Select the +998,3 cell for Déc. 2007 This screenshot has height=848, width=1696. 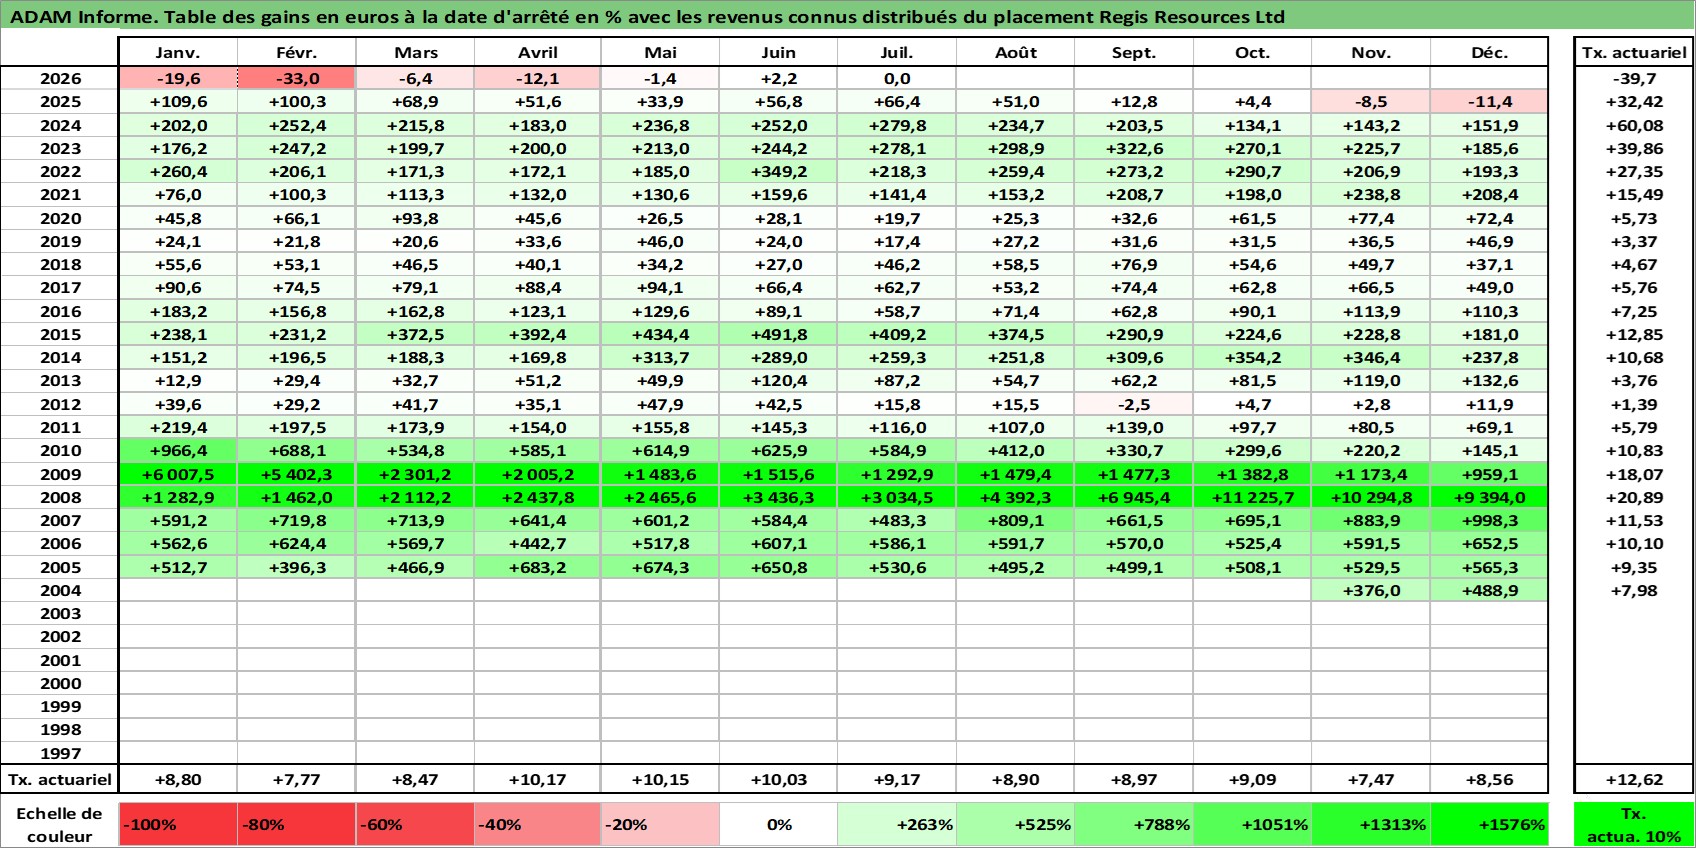point(1489,520)
